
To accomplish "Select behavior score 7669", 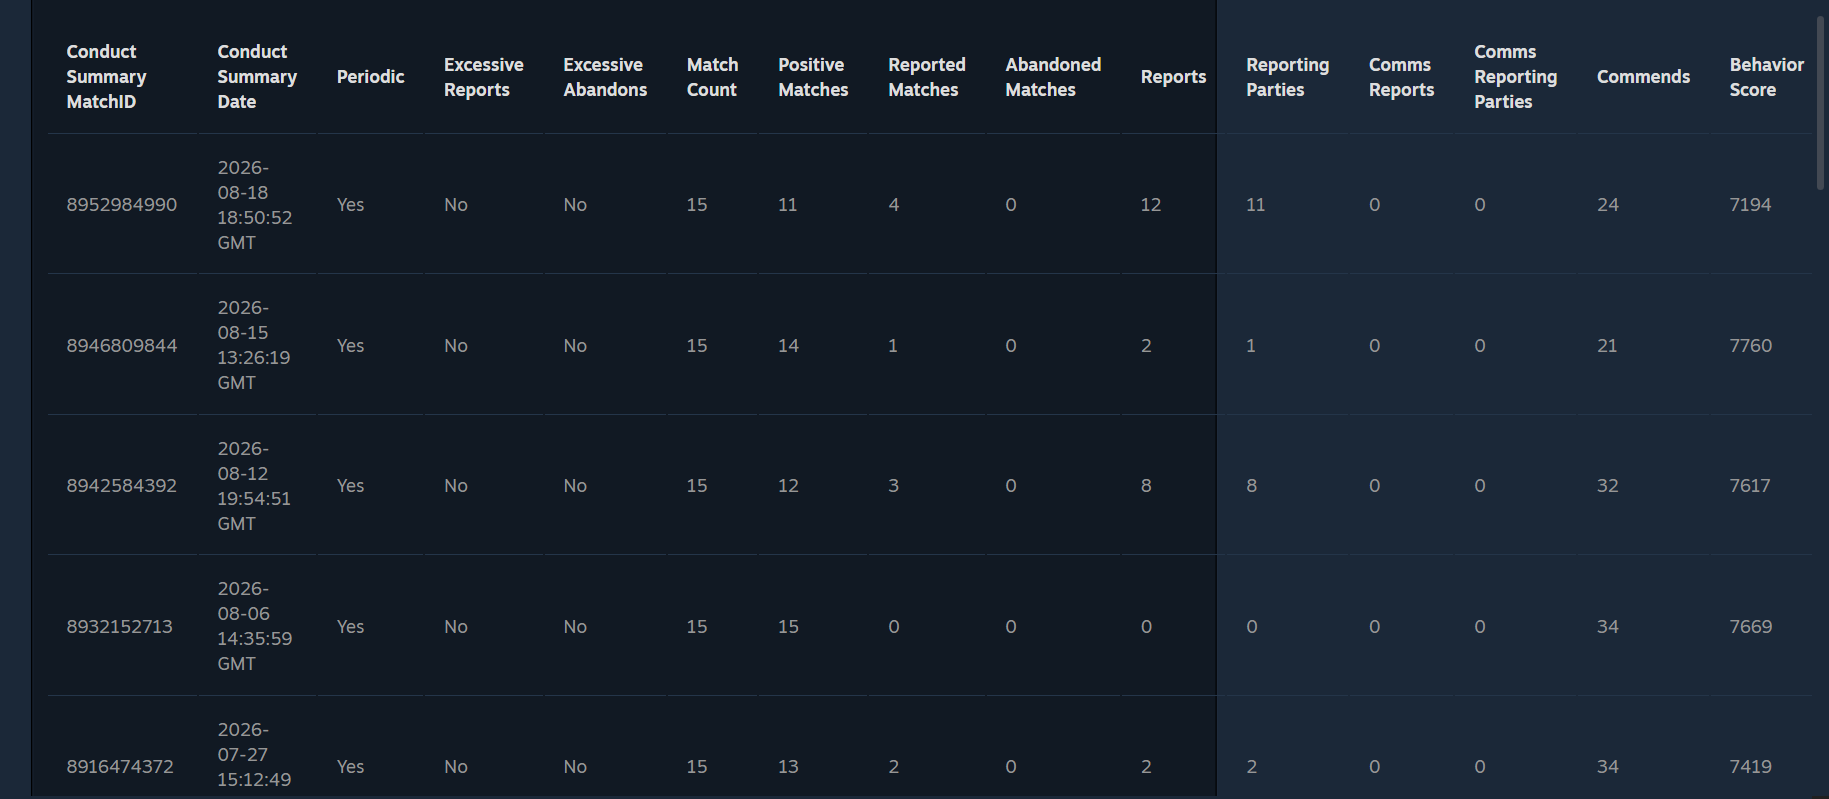I will click(1751, 626).
